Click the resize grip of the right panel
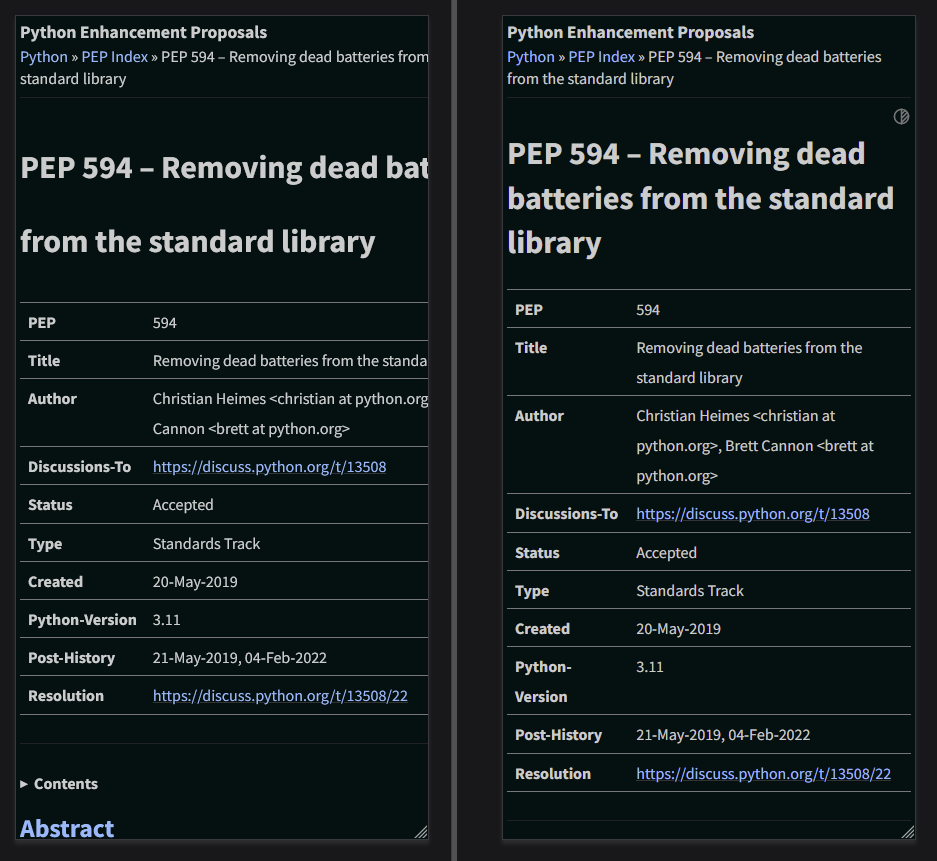The image size is (937, 861). (908, 833)
